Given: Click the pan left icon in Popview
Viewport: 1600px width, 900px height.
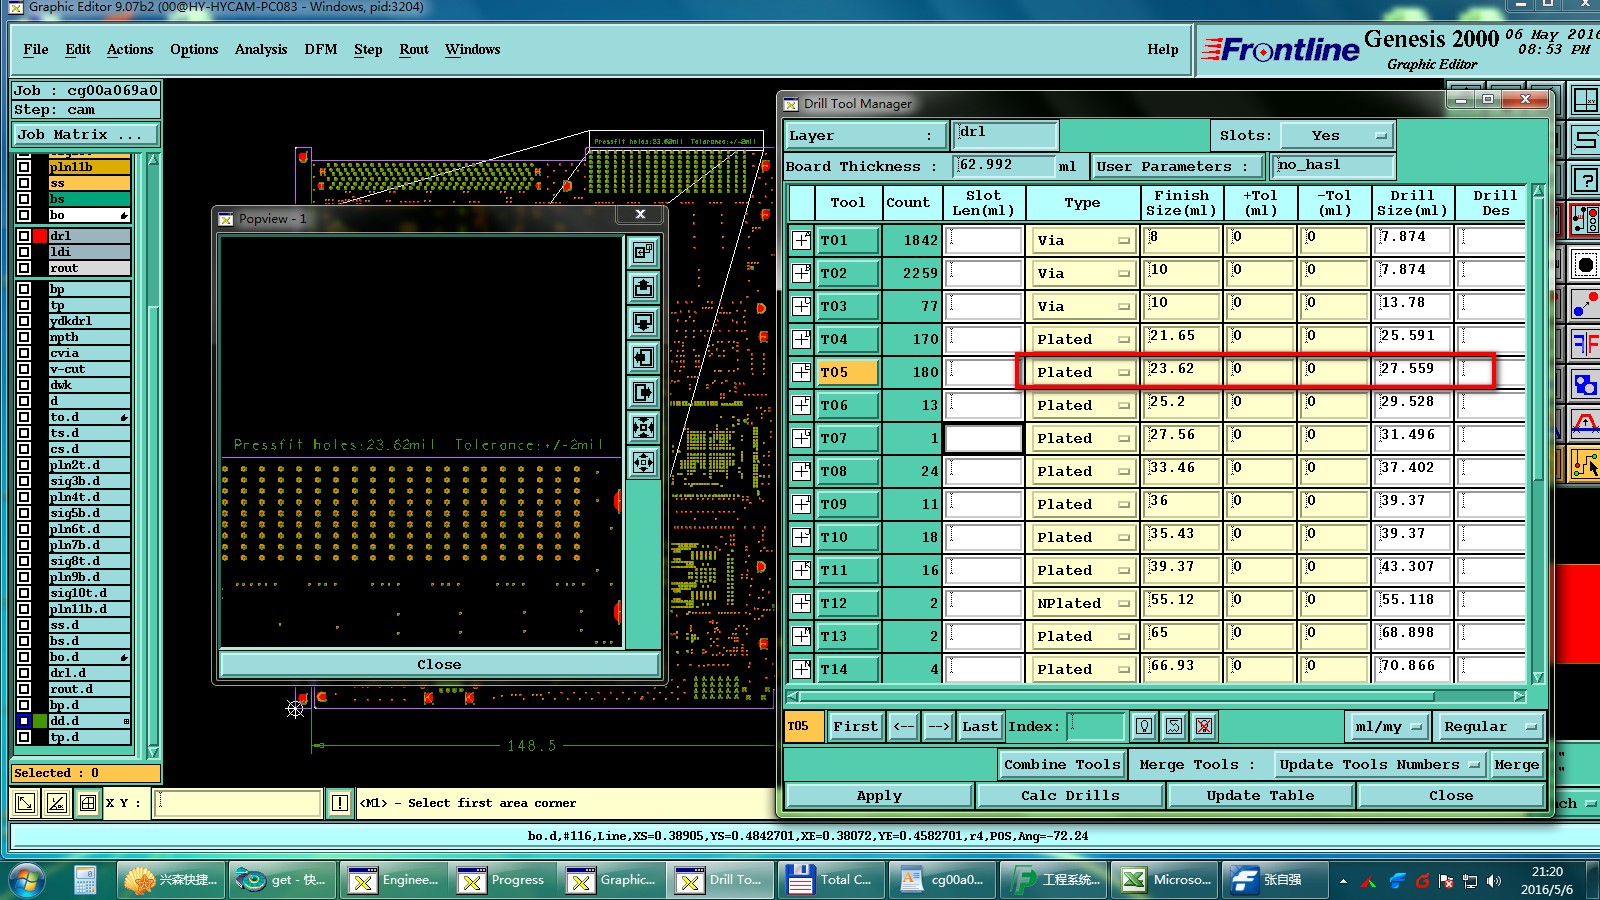Looking at the screenshot, I should 643,358.
